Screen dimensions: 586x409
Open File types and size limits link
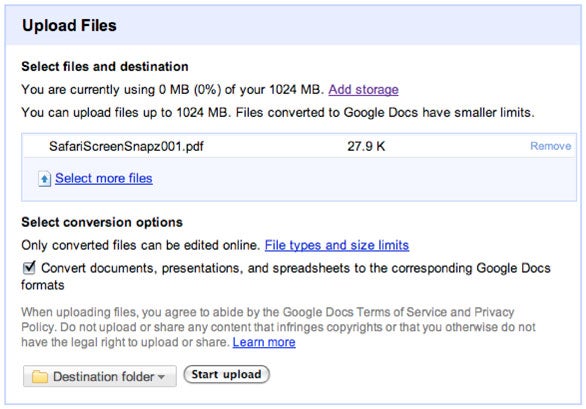tap(337, 245)
